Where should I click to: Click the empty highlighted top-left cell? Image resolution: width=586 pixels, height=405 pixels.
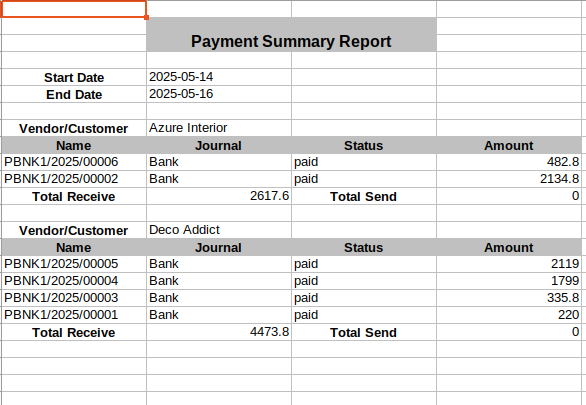pyautogui.click(x=74, y=9)
